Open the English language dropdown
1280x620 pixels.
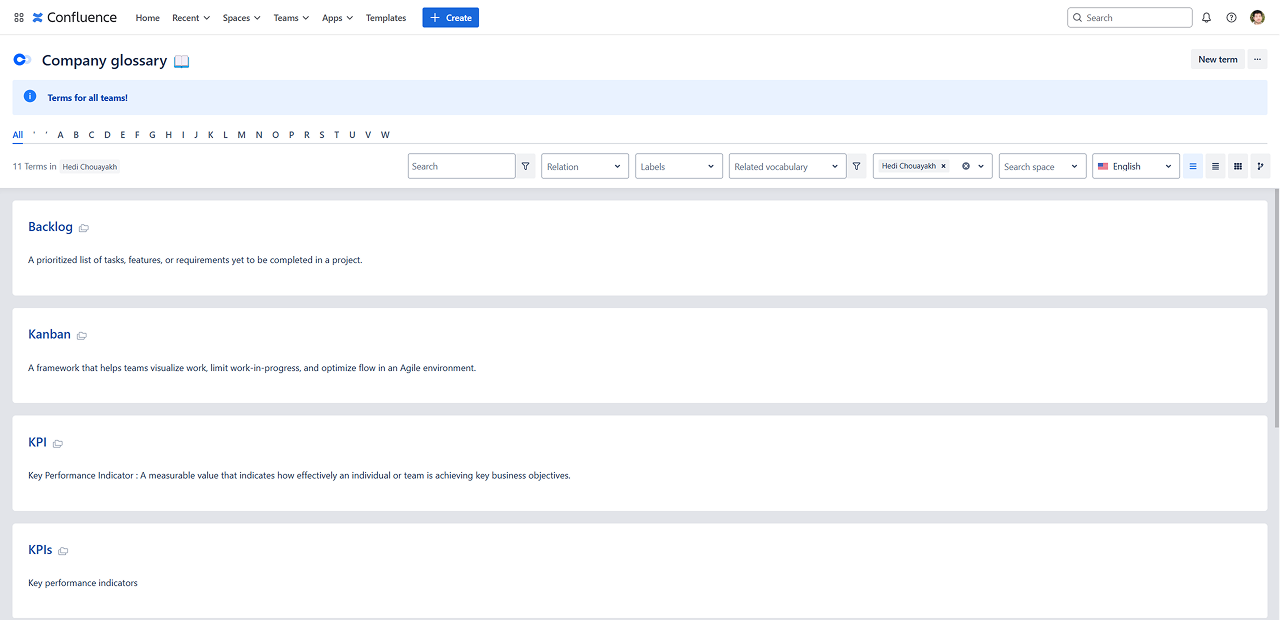[x=1135, y=167]
